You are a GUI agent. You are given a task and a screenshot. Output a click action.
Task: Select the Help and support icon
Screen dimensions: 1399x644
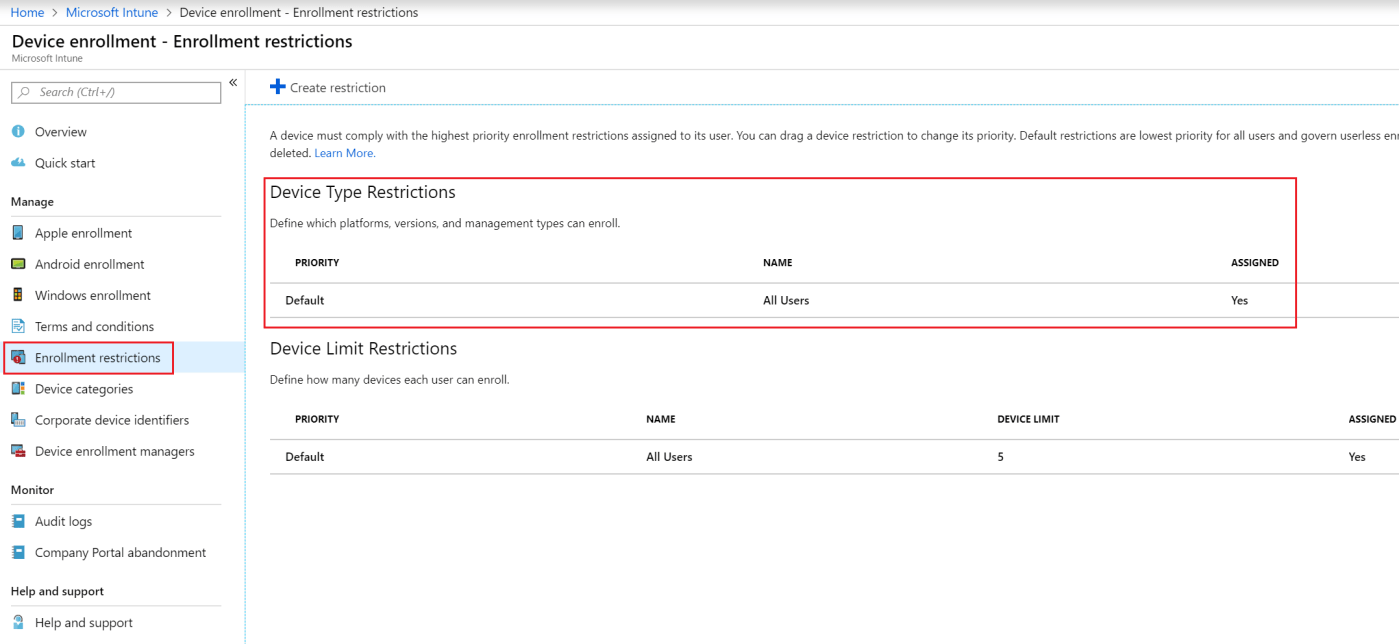point(17,621)
